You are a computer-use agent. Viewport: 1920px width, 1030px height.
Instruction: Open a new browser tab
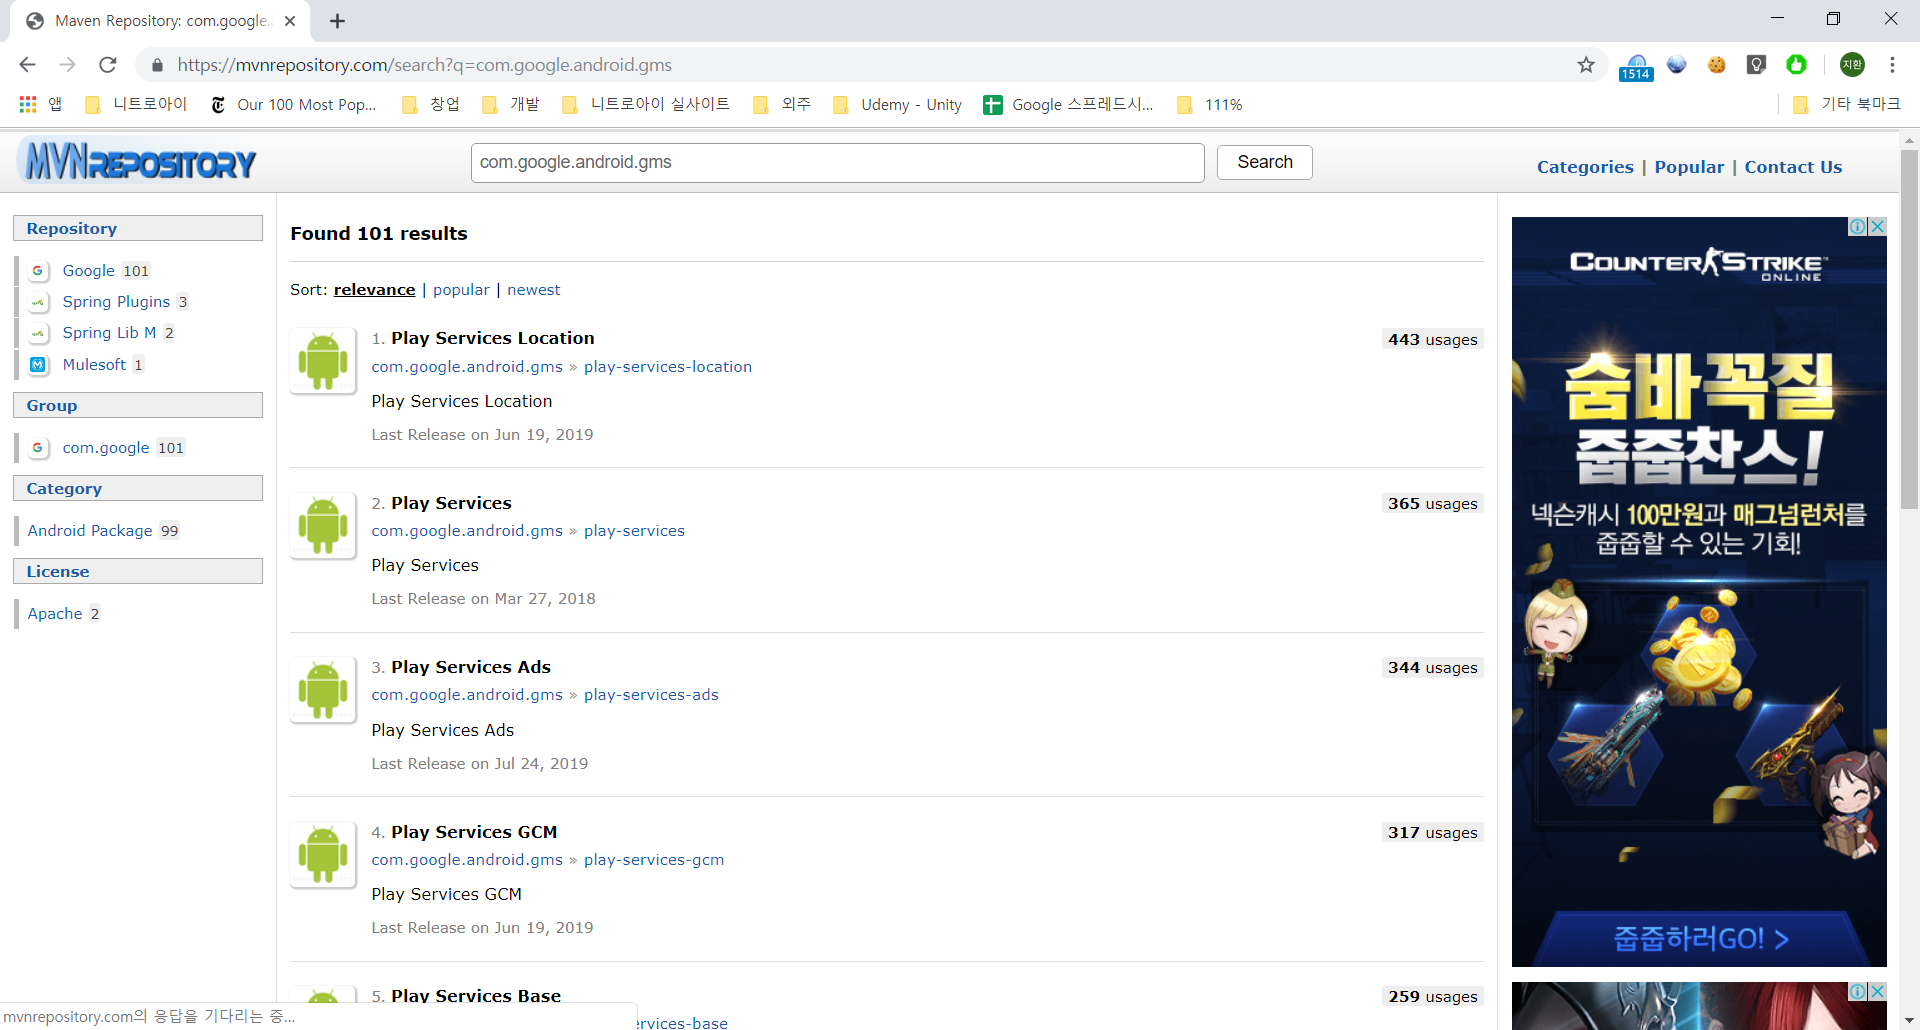click(x=338, y=21)
